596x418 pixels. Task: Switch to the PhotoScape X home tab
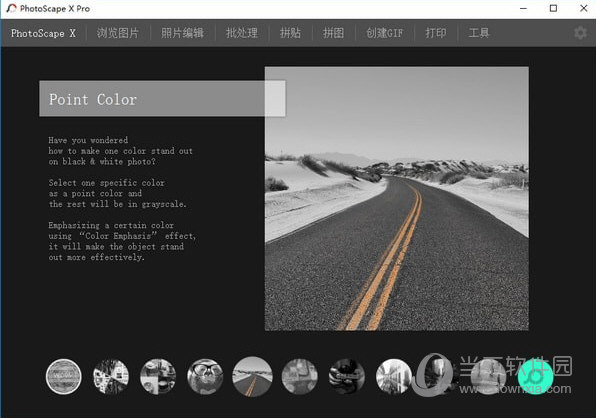(x=43, y=33)
